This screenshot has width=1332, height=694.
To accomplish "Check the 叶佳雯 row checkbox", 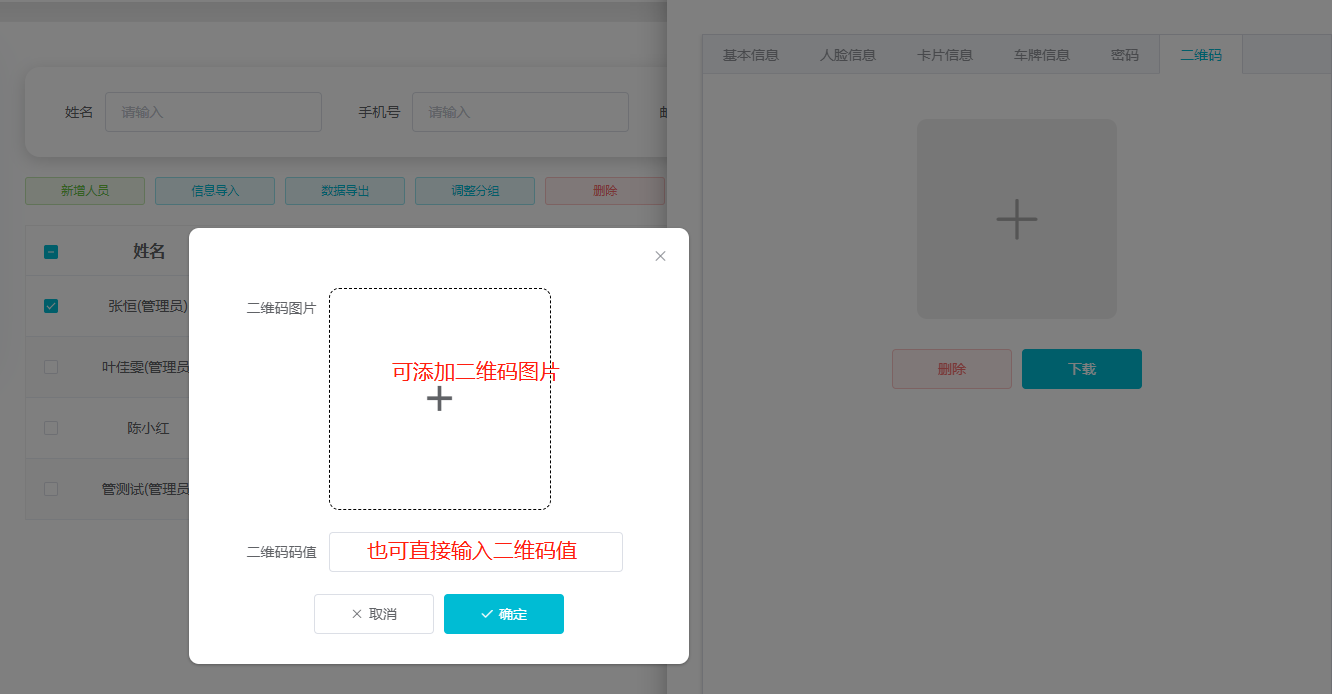I will [x=51, y=367].
